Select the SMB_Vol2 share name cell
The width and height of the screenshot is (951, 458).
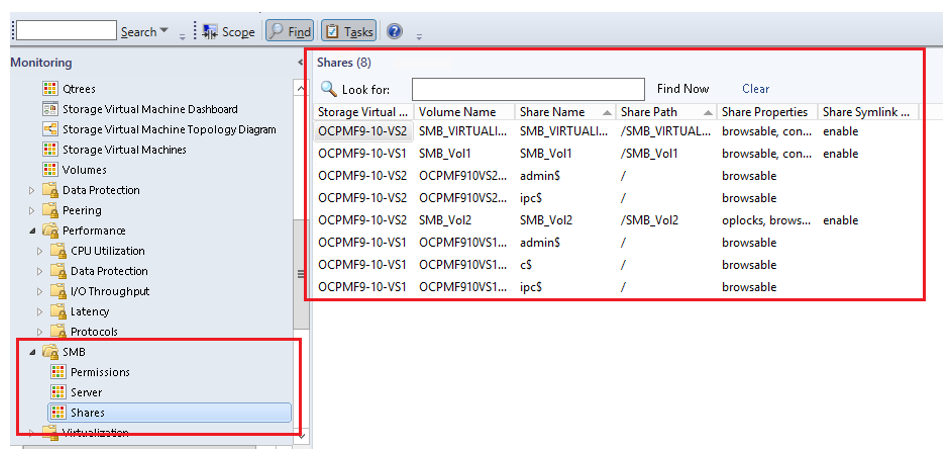[546, 220]
